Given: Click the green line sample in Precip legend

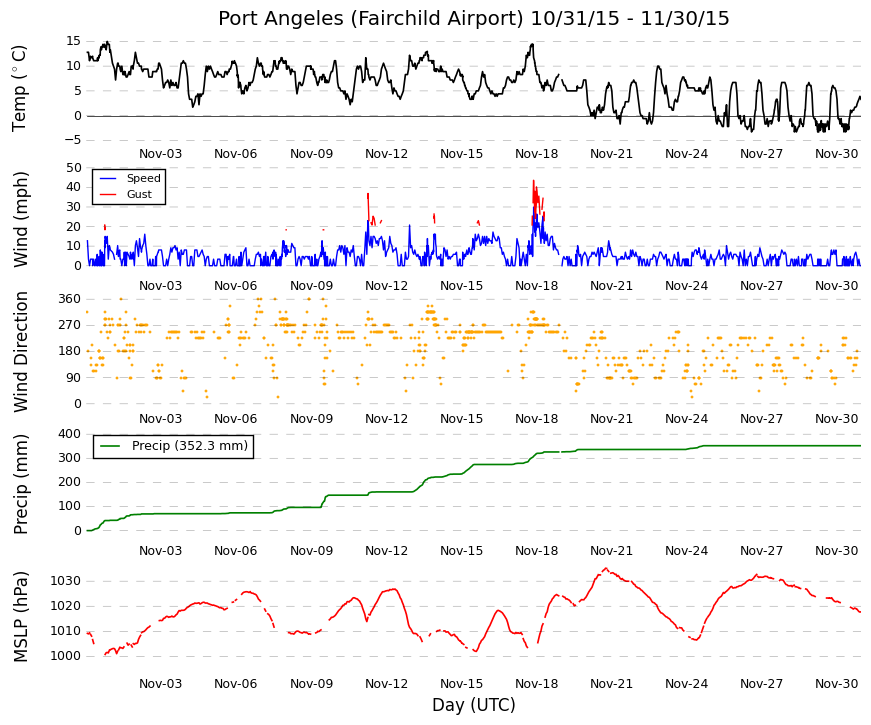Looking at the screenshot, I should point(110,446).
